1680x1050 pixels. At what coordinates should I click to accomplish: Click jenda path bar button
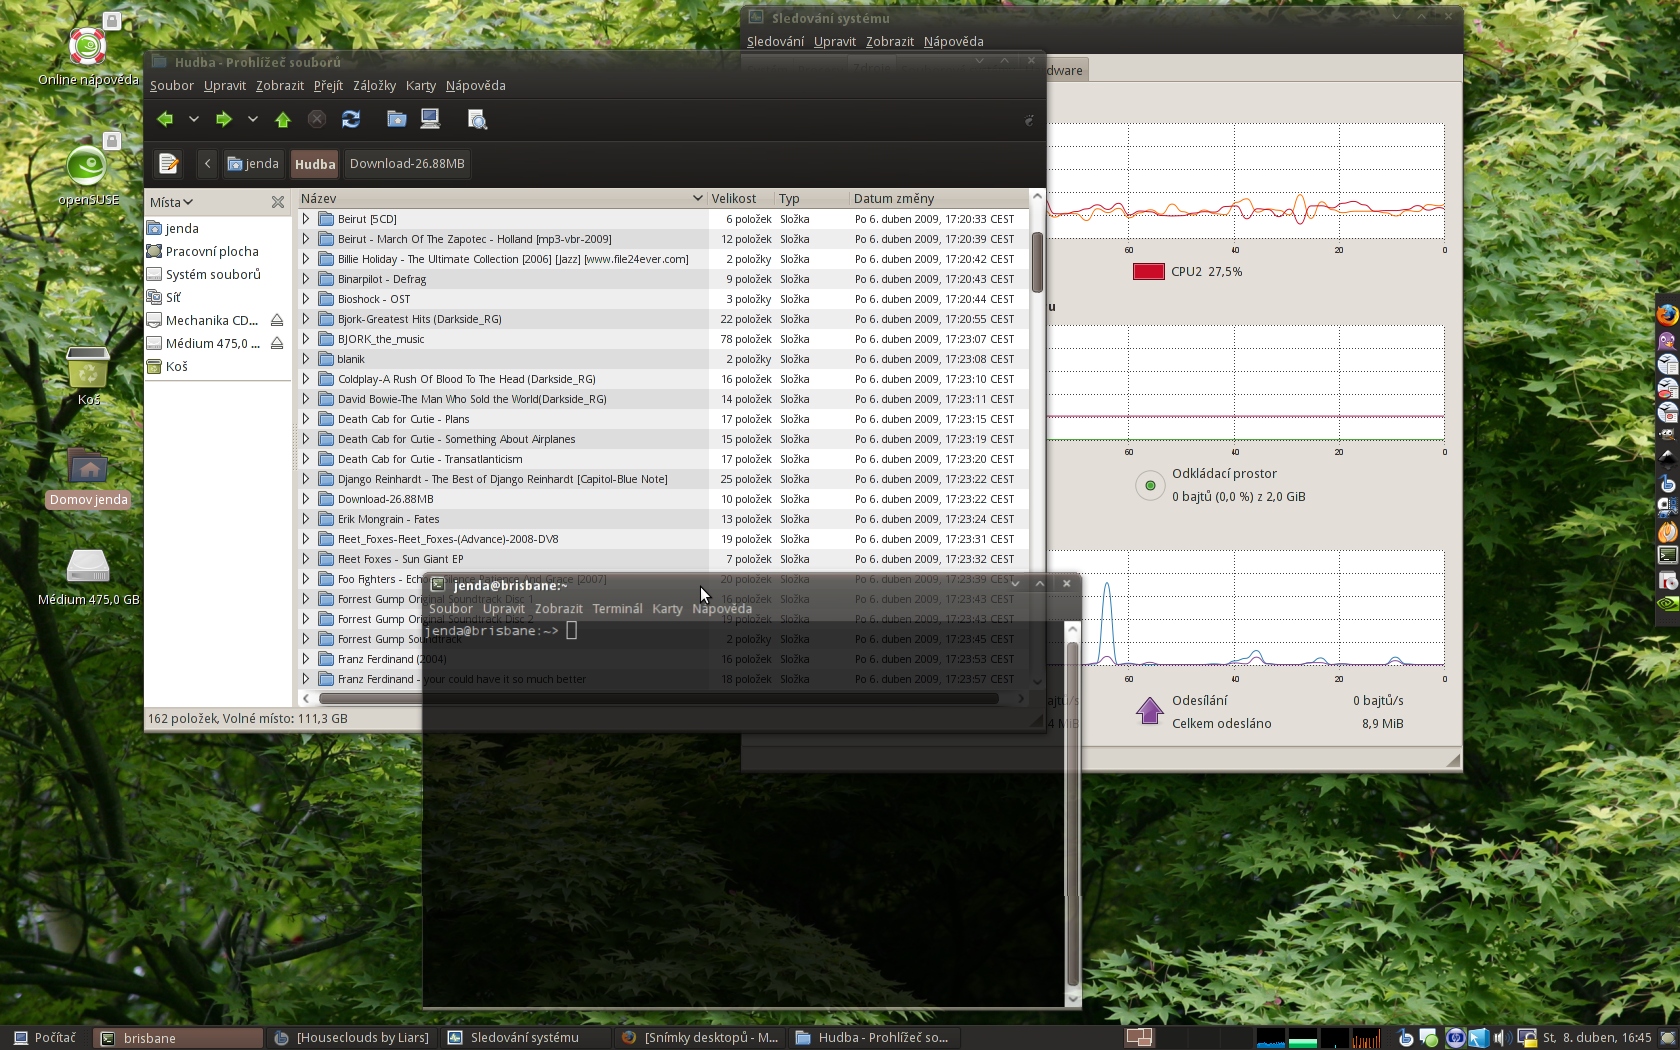[x=253, y=163]
